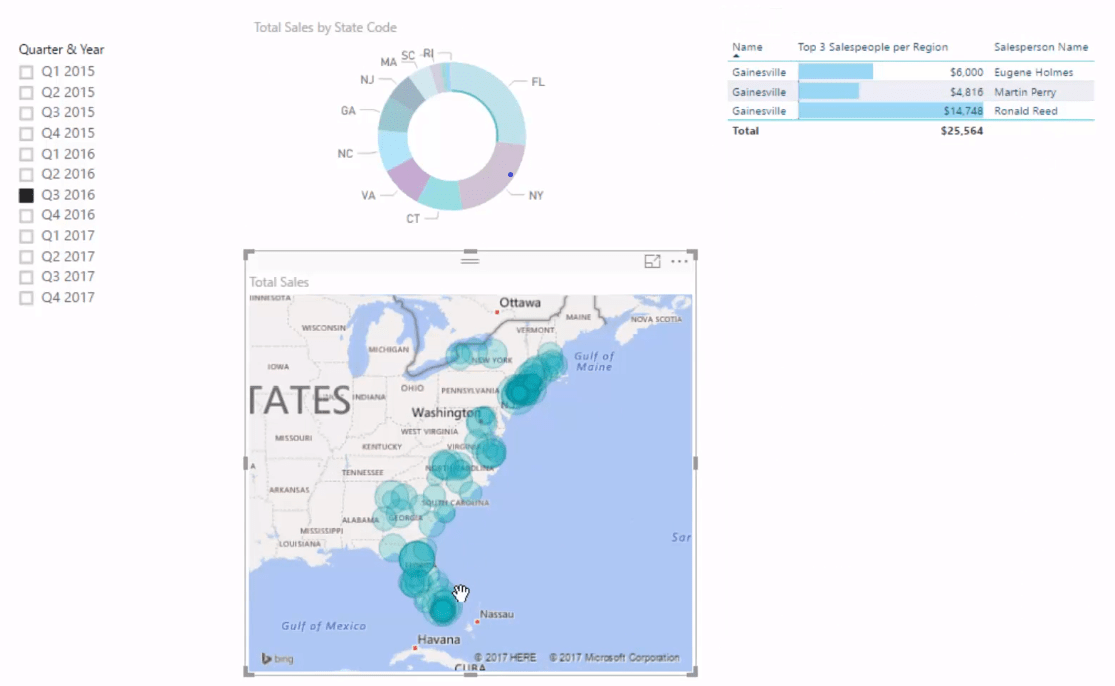Sort table by the Name column header
Image resolution: width=1115 pixels, height=686 pixels.
pyautogui.click(x=747, y=47)
